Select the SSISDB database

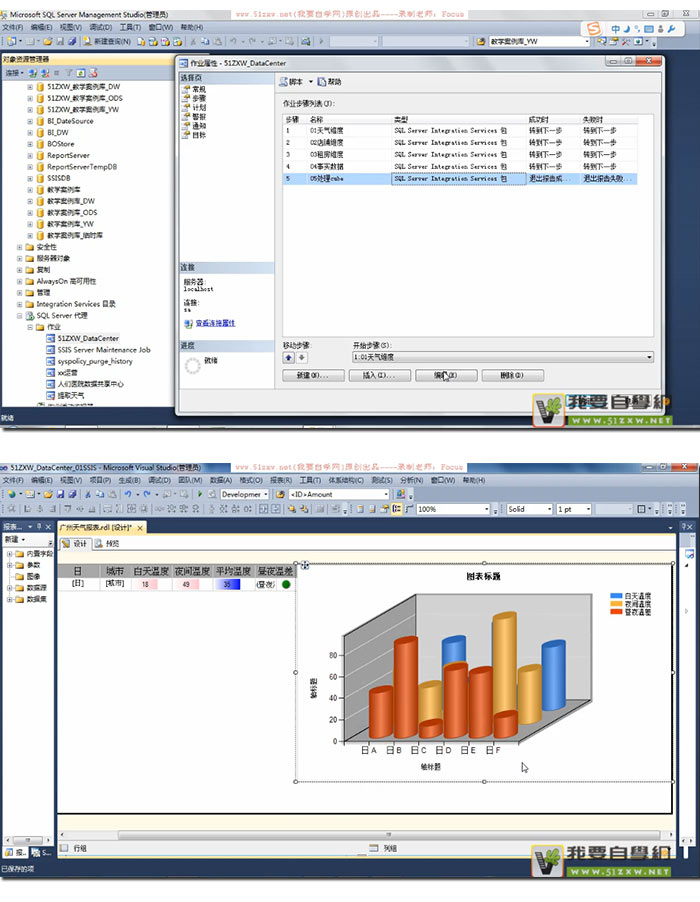click(x=59, y=178)
